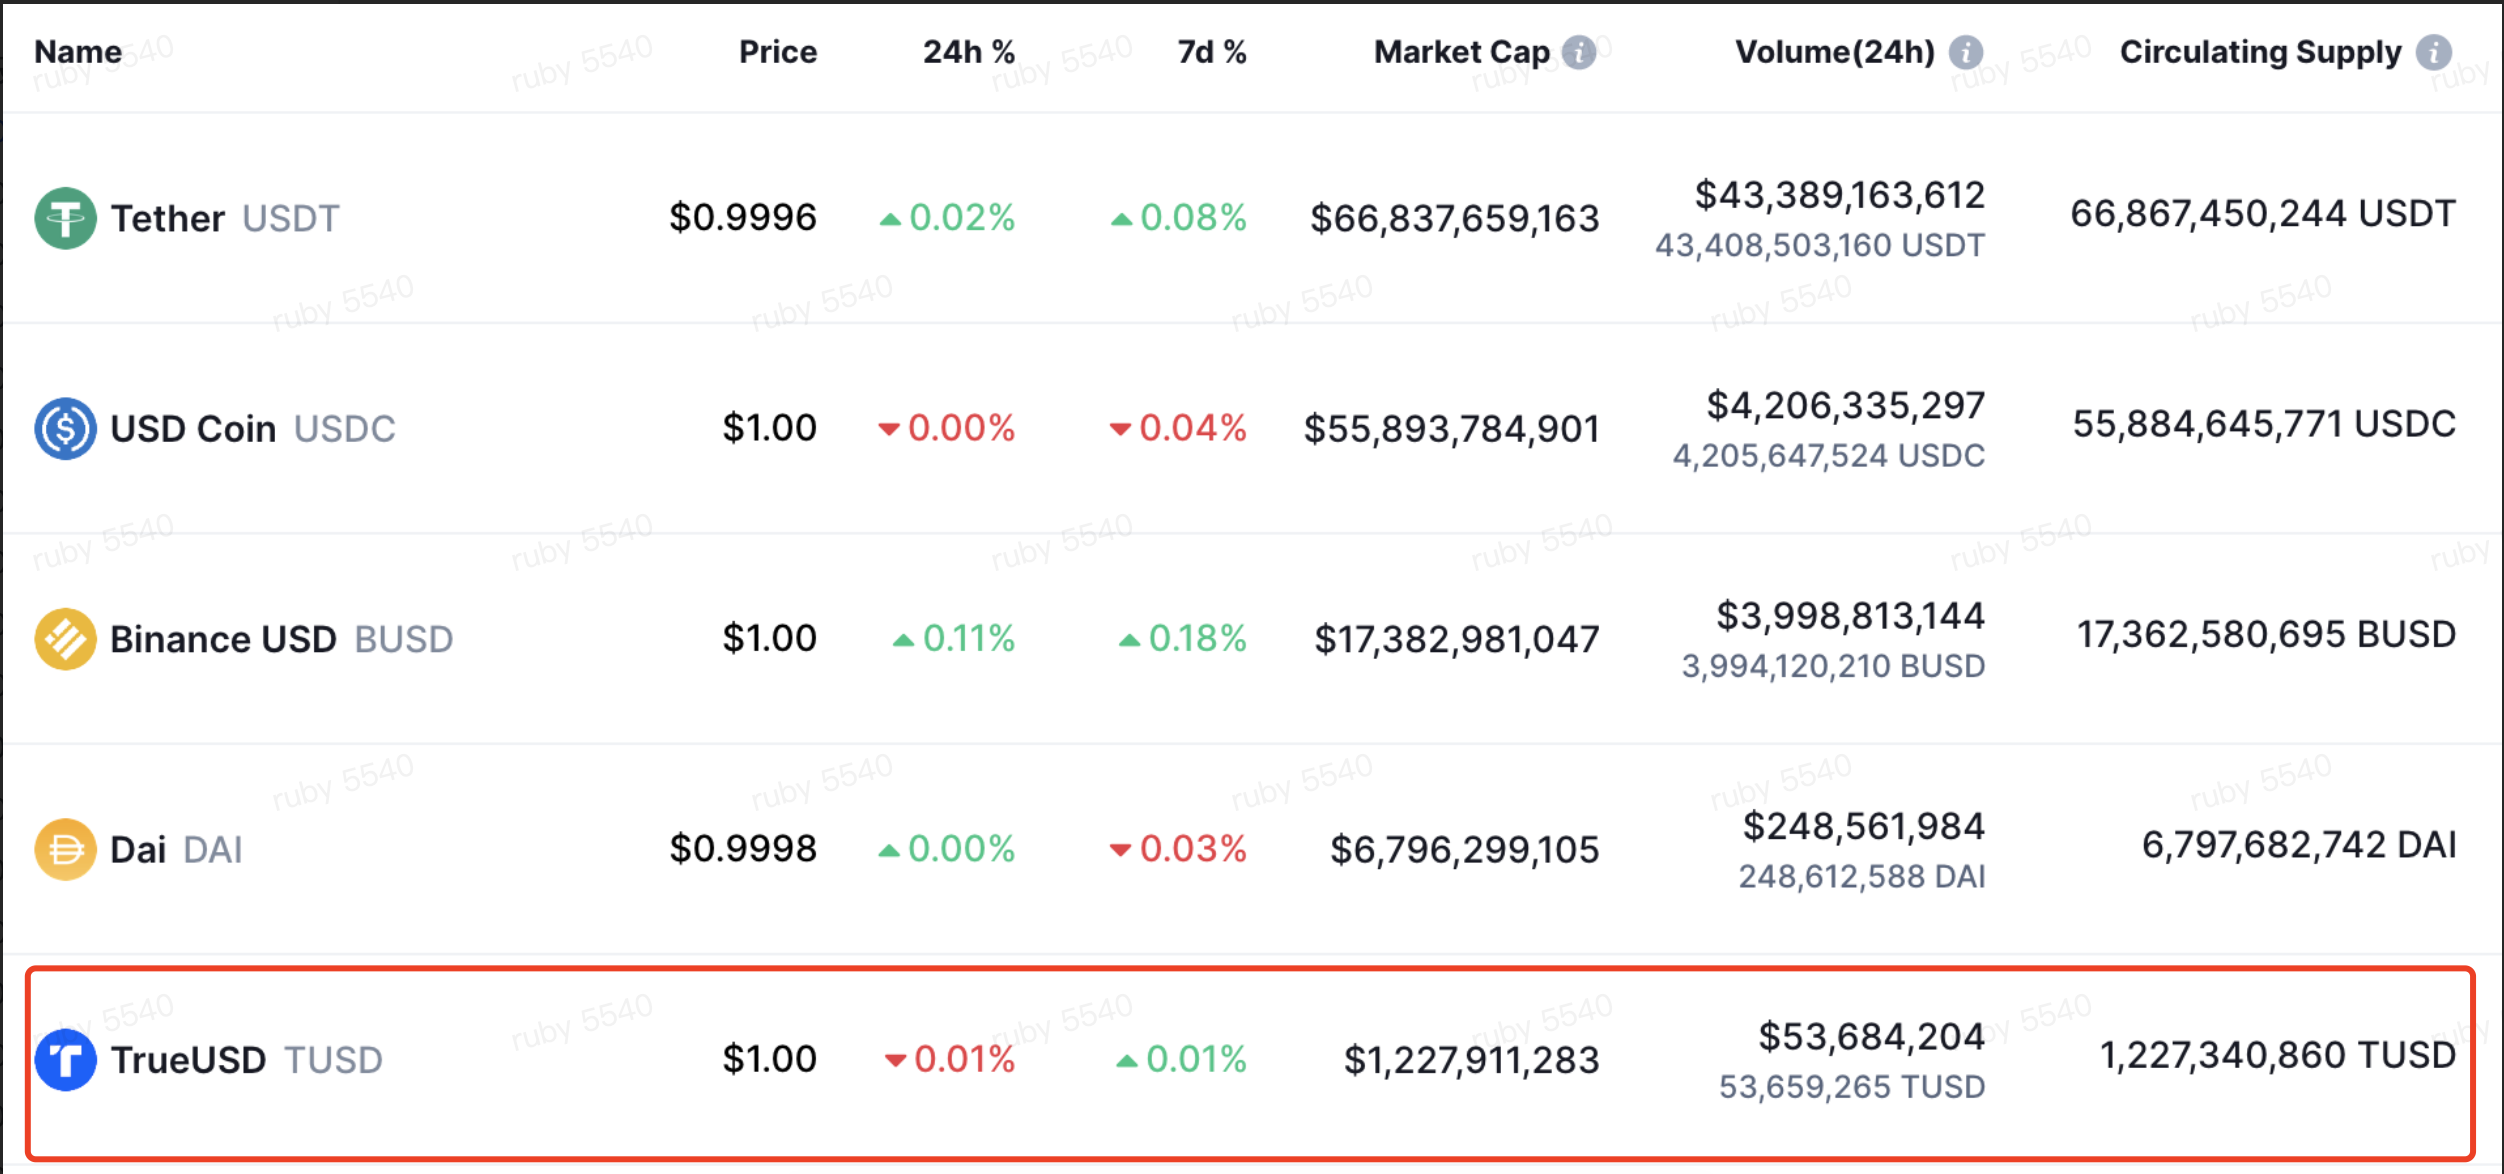The width and height of the screenshot is (2504, 1174).
Task: Open the TrueUSD TUSD name link
Action: pyautogui.click(x=246, y=1059)
